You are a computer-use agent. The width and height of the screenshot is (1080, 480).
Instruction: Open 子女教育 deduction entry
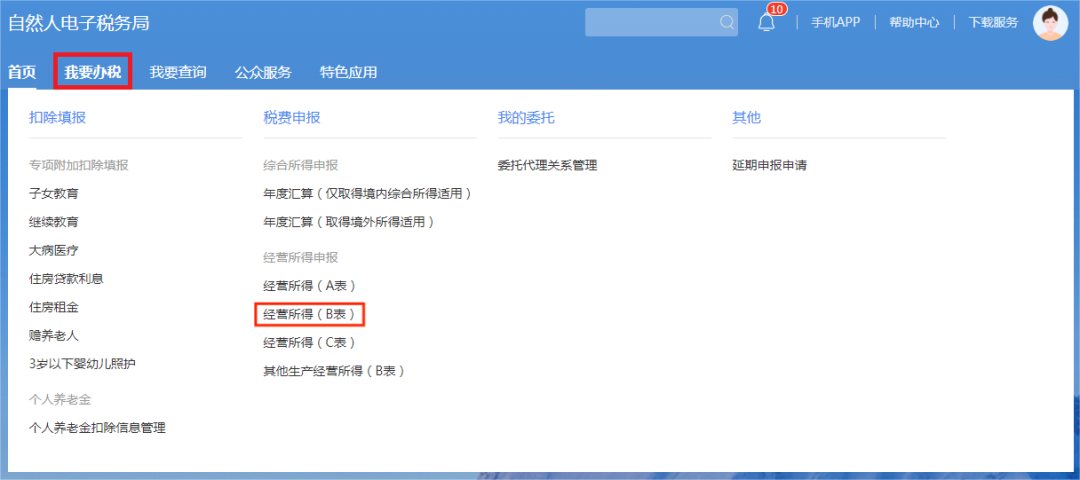click(x=54, y=194)
